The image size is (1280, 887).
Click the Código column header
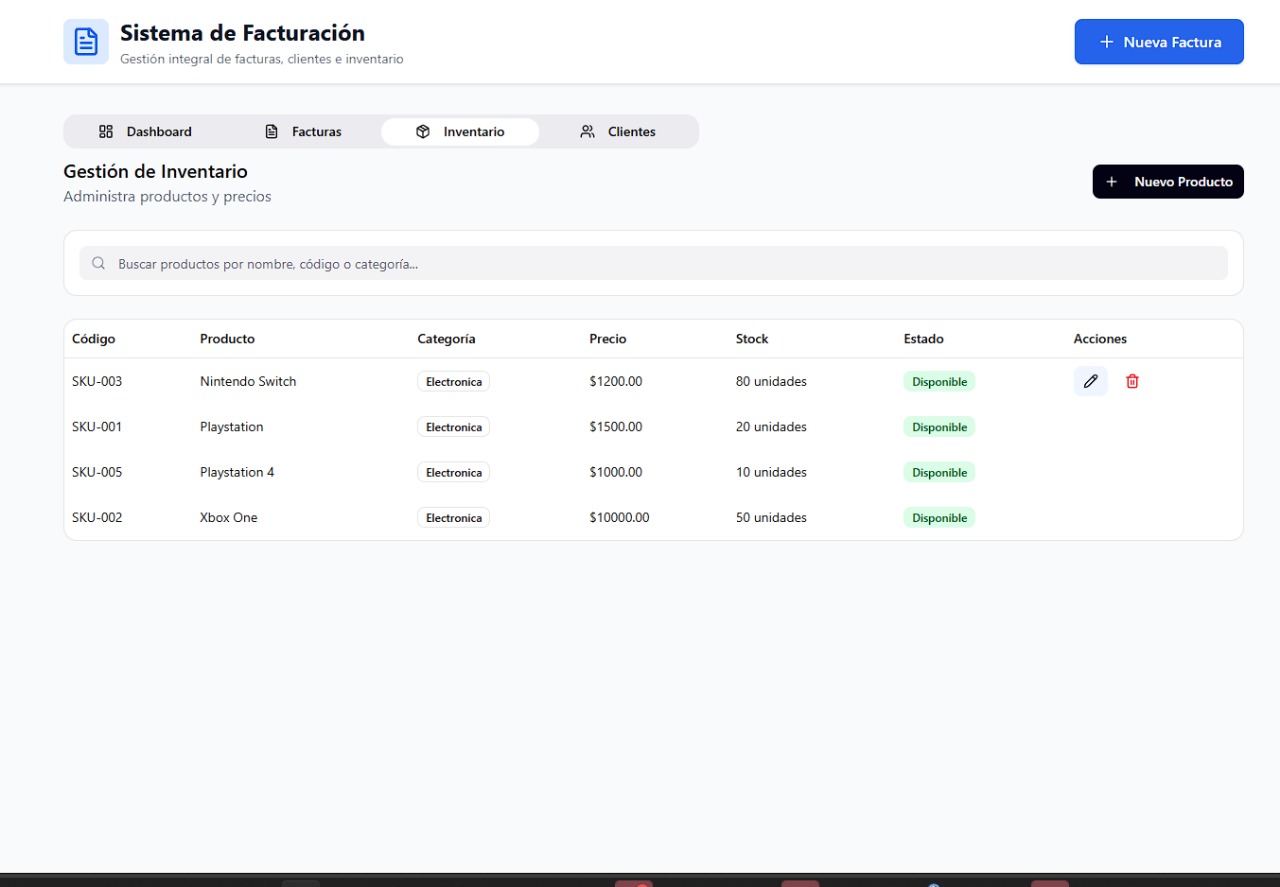(94, 339)
